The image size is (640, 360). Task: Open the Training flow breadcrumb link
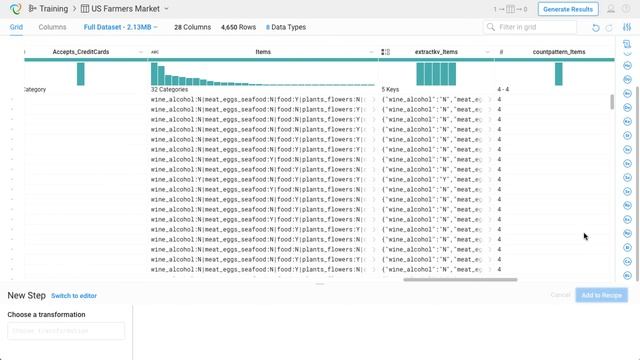click(53, 9)
